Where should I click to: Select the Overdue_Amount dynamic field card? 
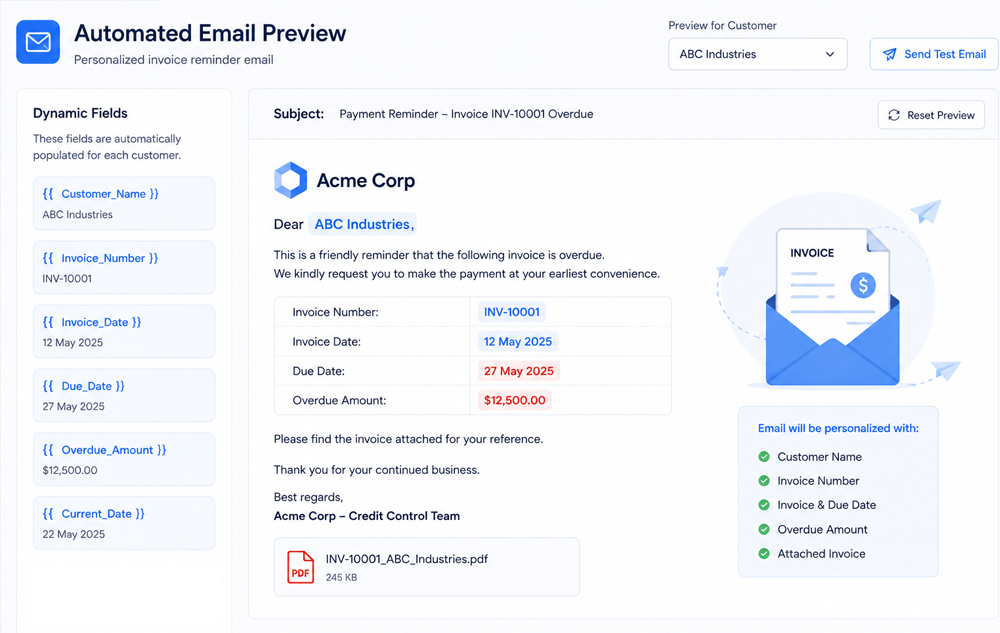click(124, 459)
